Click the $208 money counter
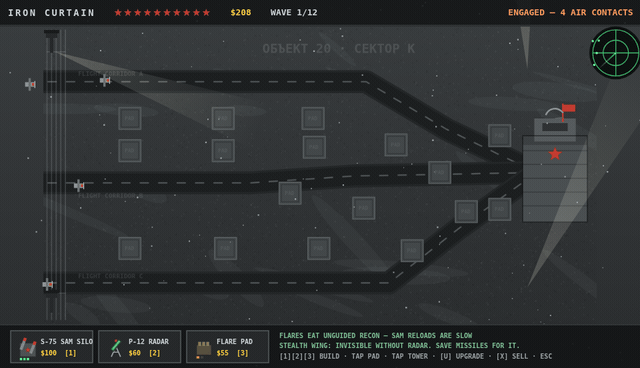Viewport: 640px width, 368px height. [241, 13]
